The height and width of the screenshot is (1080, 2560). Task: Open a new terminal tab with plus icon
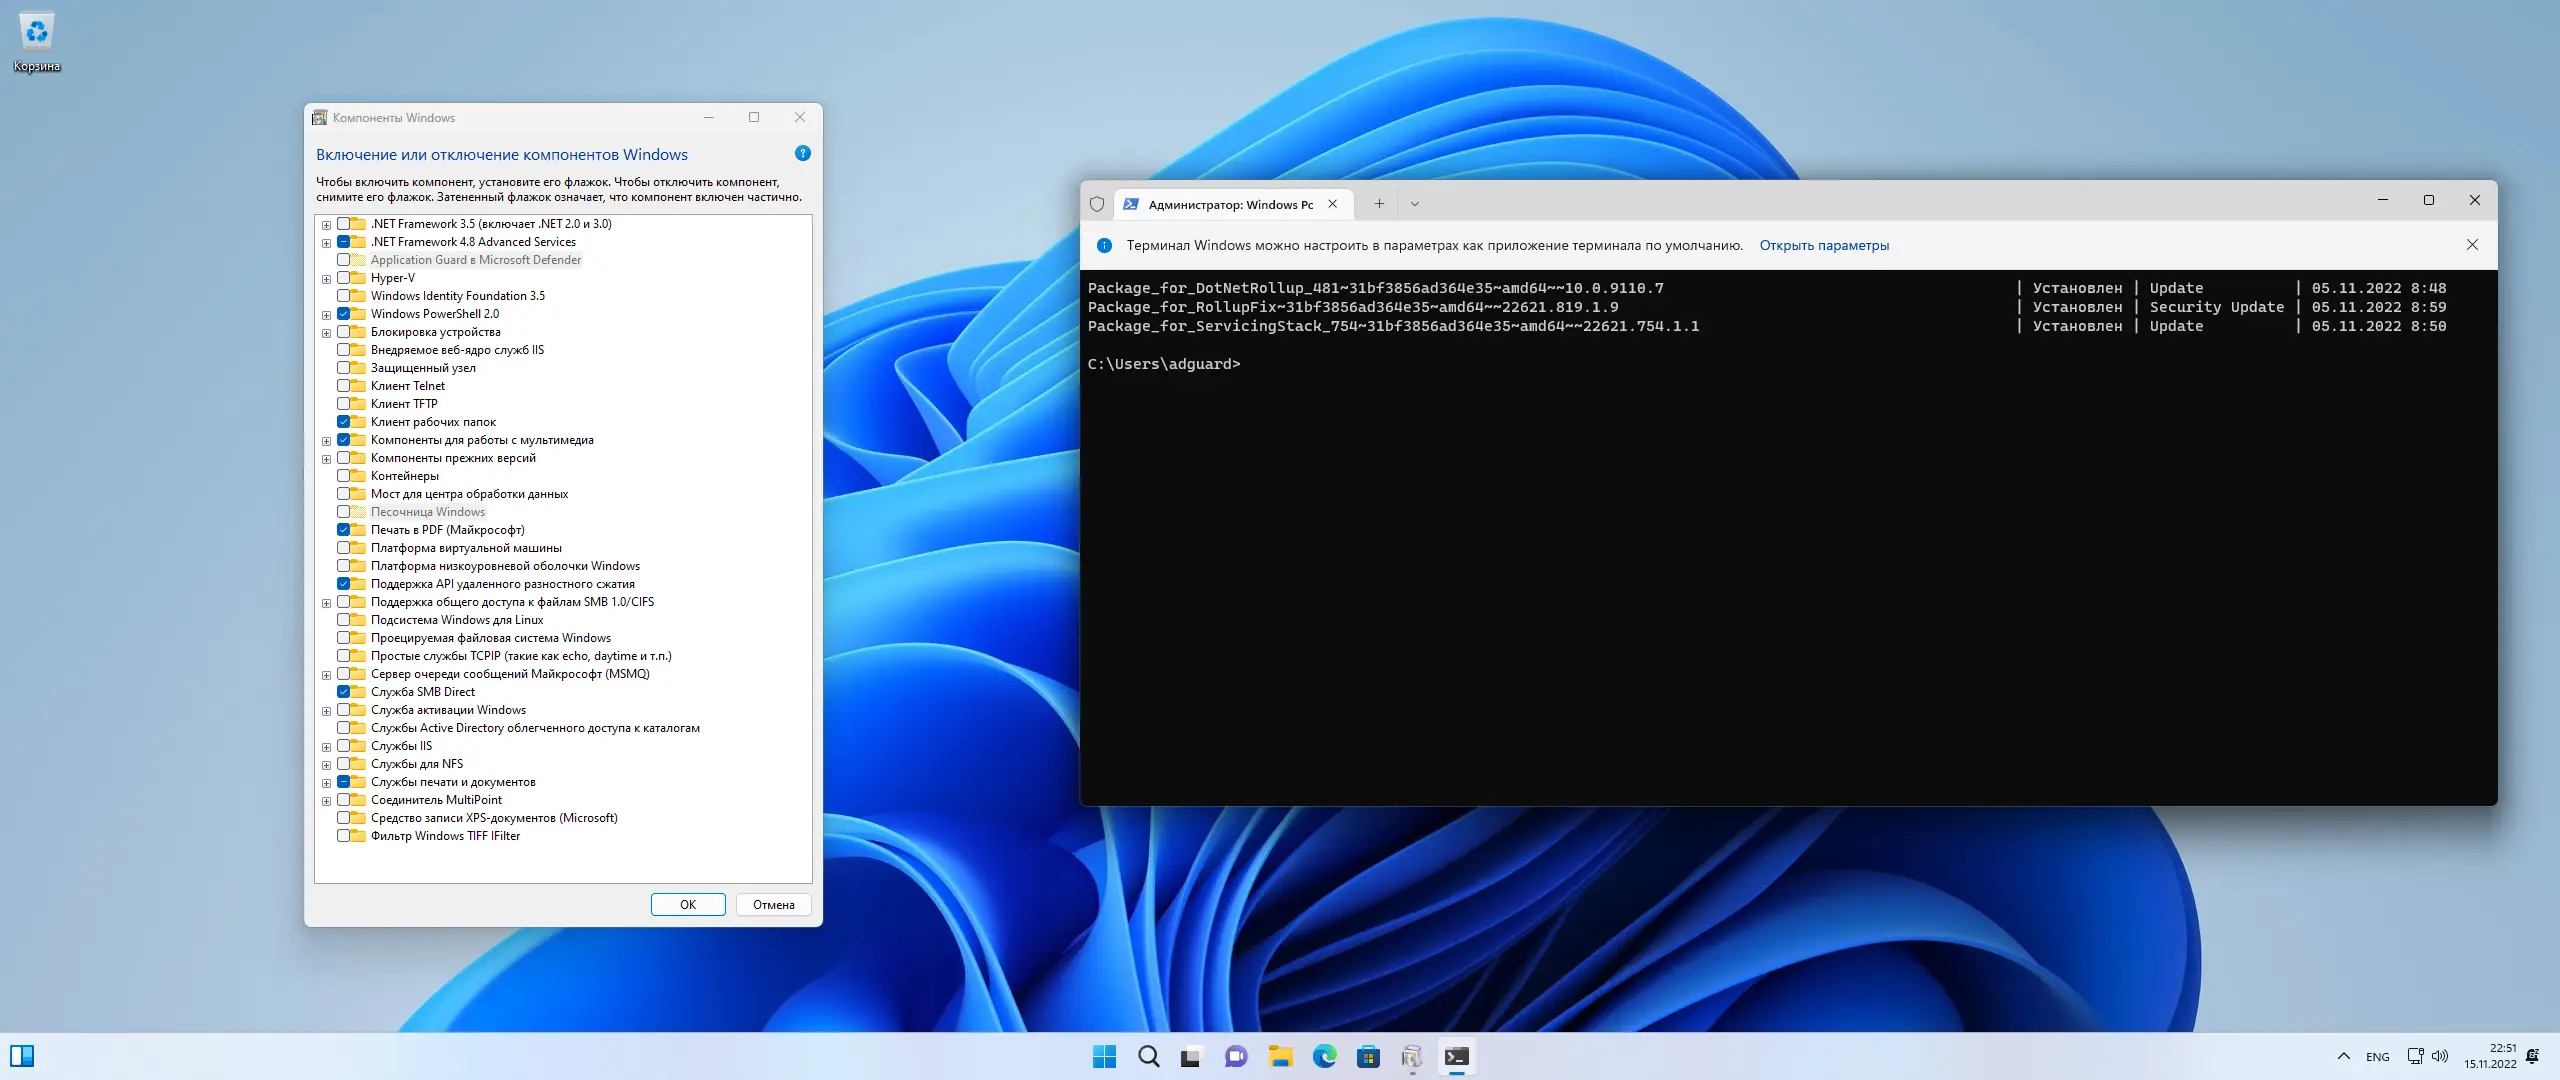[x=1379, y=204]
